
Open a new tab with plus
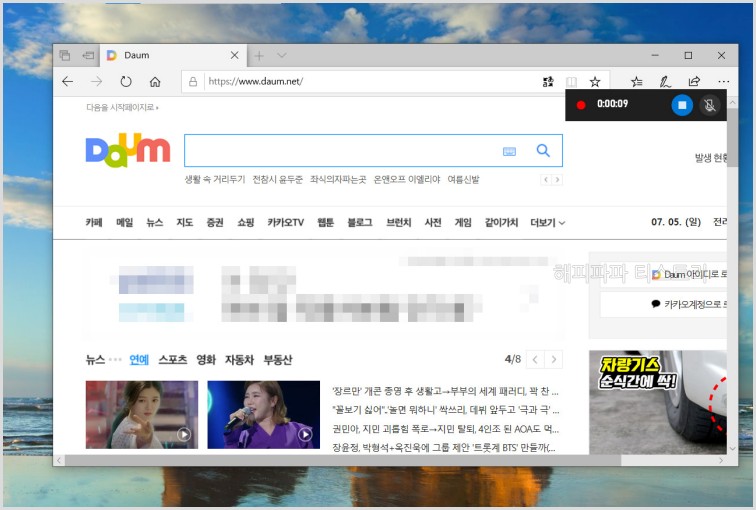[x=259, y=56]
